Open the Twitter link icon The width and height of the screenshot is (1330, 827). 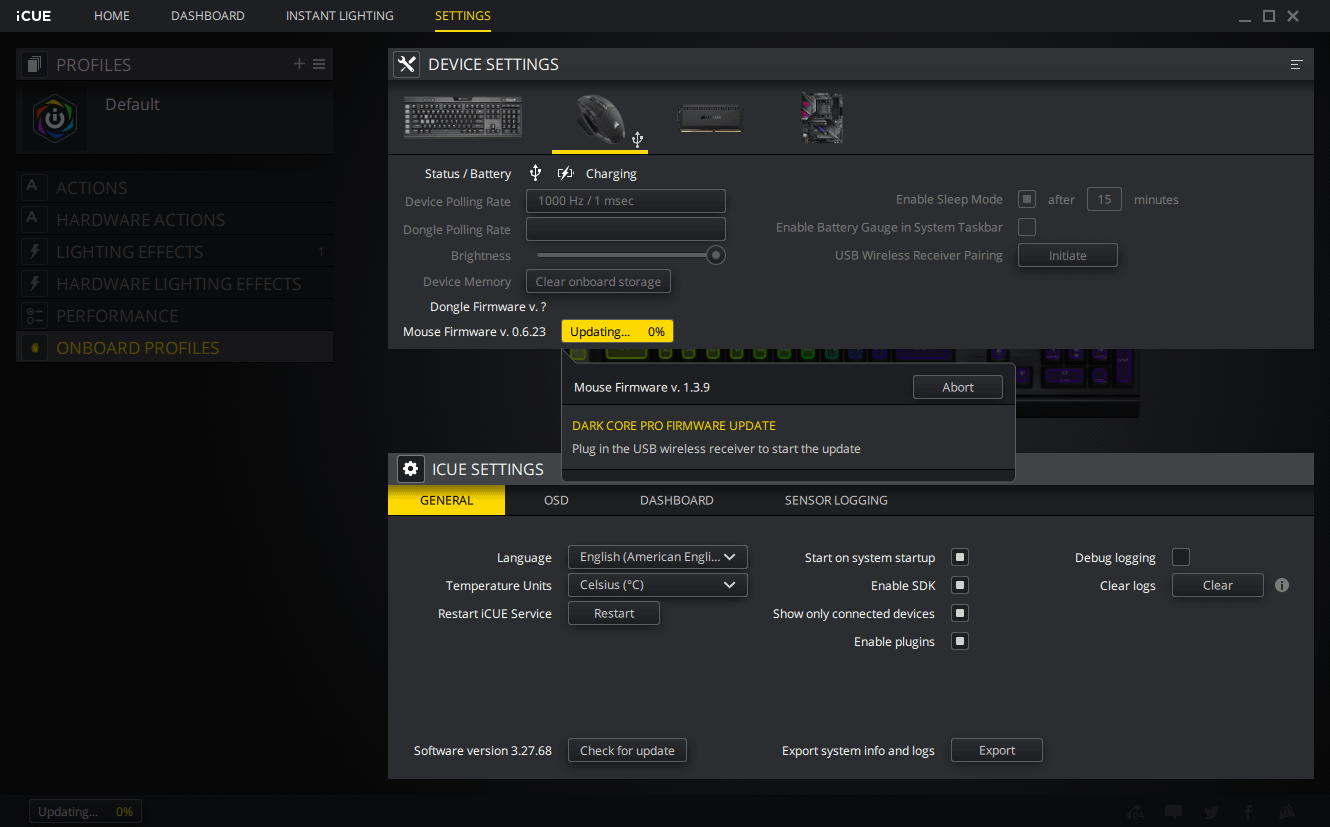[x=1212, y=812]
